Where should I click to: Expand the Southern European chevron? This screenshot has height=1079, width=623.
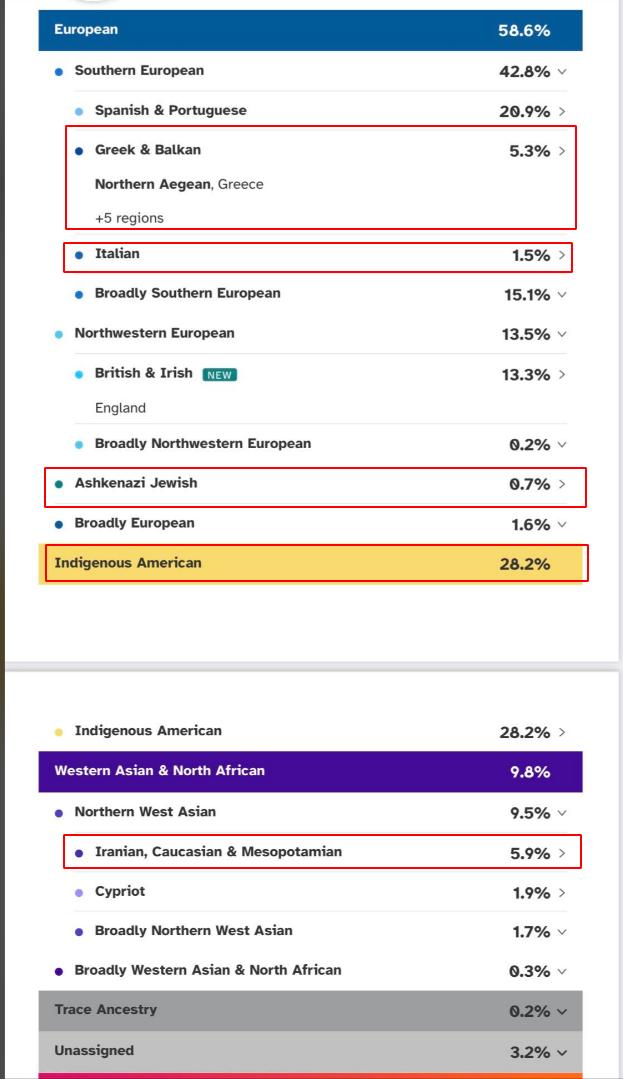click(562, 72)
